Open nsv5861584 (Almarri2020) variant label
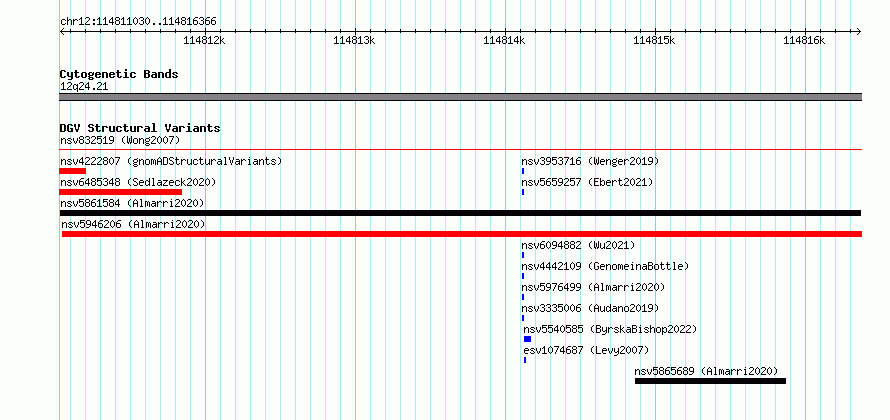Screen dimensions: 890x420 132,203
